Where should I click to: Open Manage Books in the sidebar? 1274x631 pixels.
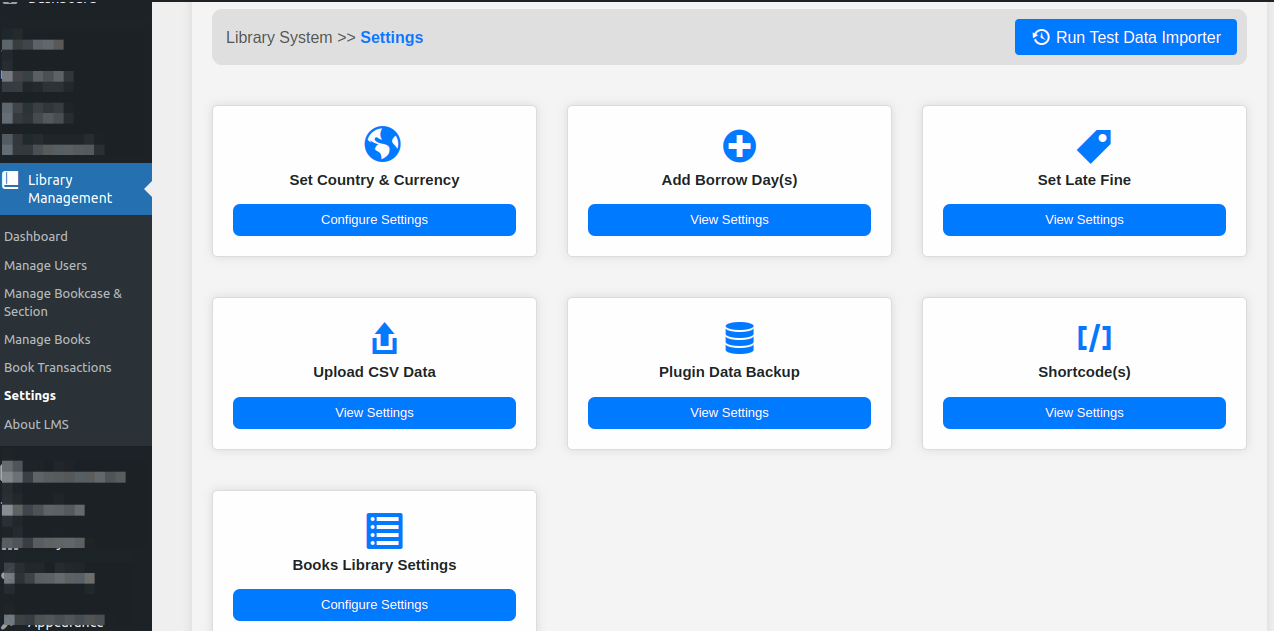[x=47, y=340]
